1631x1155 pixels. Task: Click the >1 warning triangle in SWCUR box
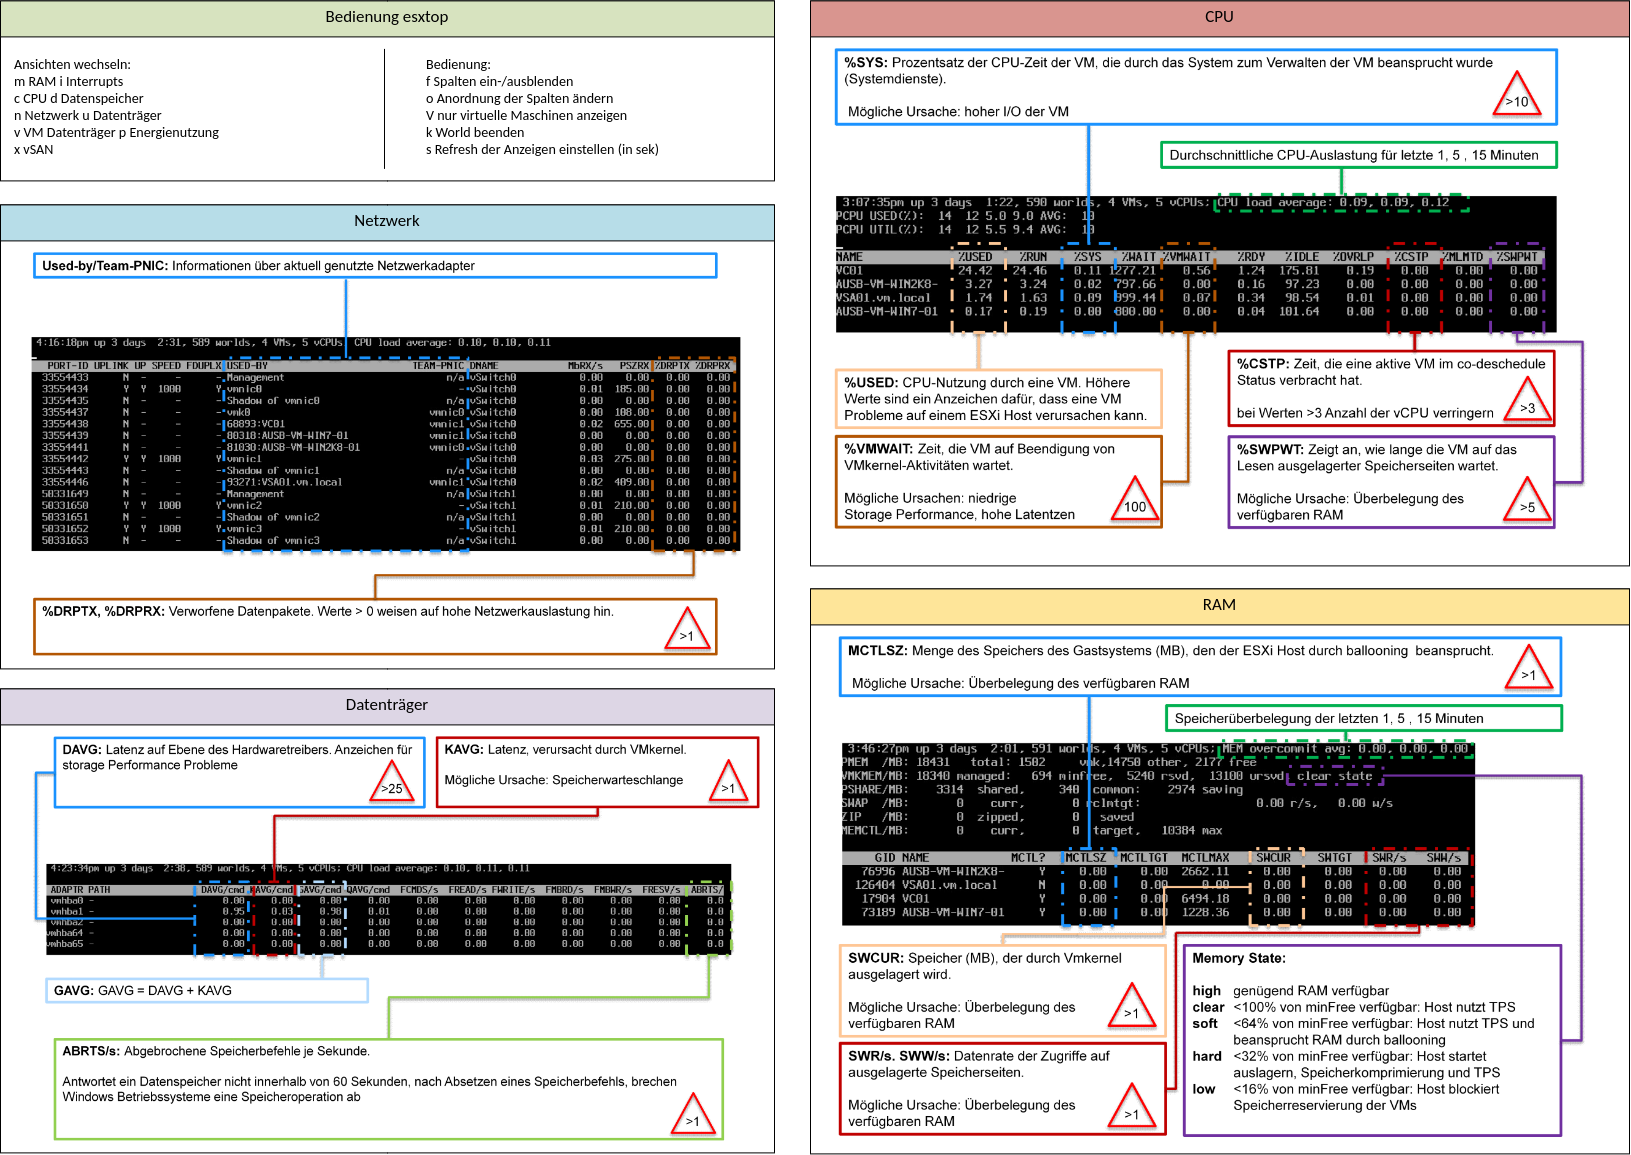click(x=1132, y=1008)
